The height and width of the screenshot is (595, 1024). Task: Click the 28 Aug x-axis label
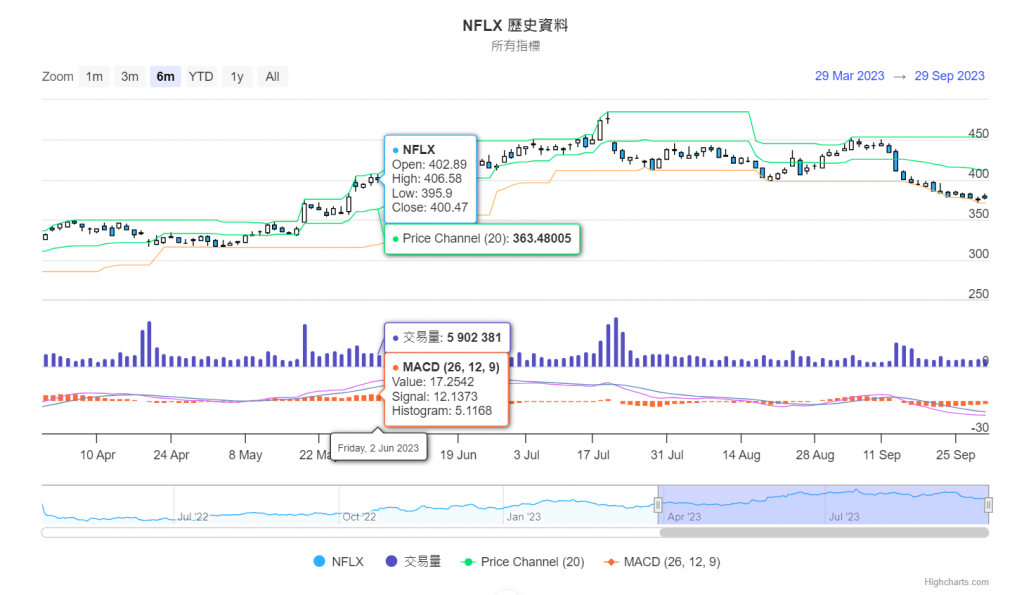[x=815, y=455]
